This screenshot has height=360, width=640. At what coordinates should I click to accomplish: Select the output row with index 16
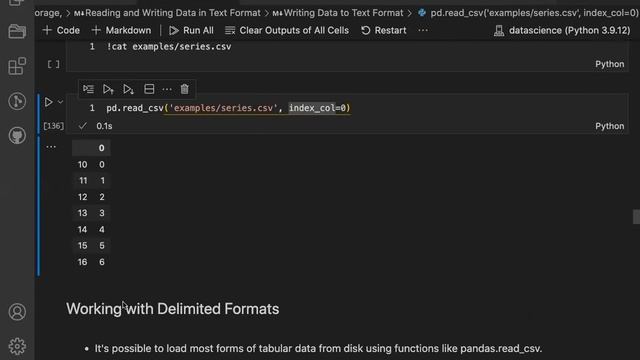click(91, 262)
